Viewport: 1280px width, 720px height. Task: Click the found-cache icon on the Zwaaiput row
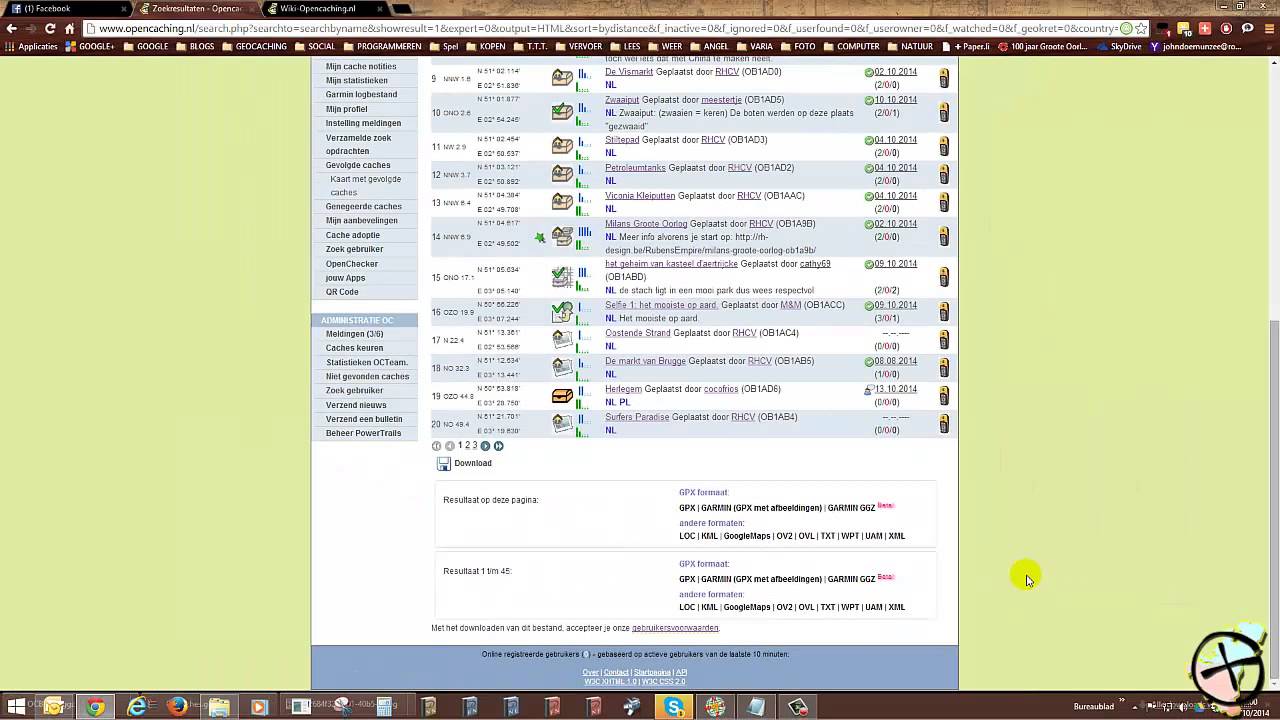click(x=562, y=112)
